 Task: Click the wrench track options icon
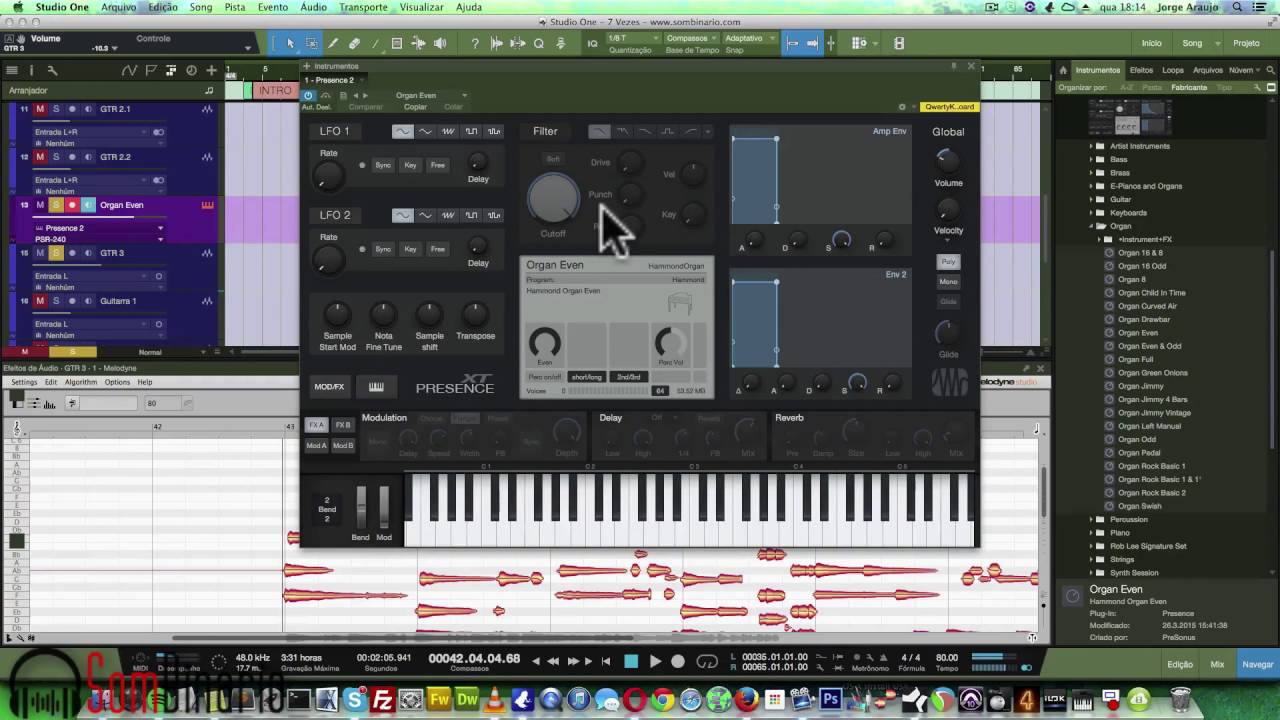pos(52,70)
